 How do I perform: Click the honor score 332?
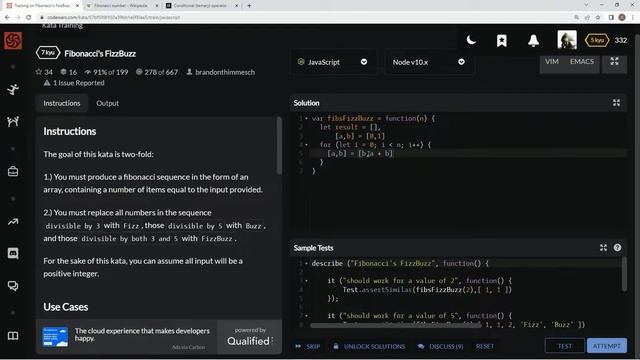point(621,40)
